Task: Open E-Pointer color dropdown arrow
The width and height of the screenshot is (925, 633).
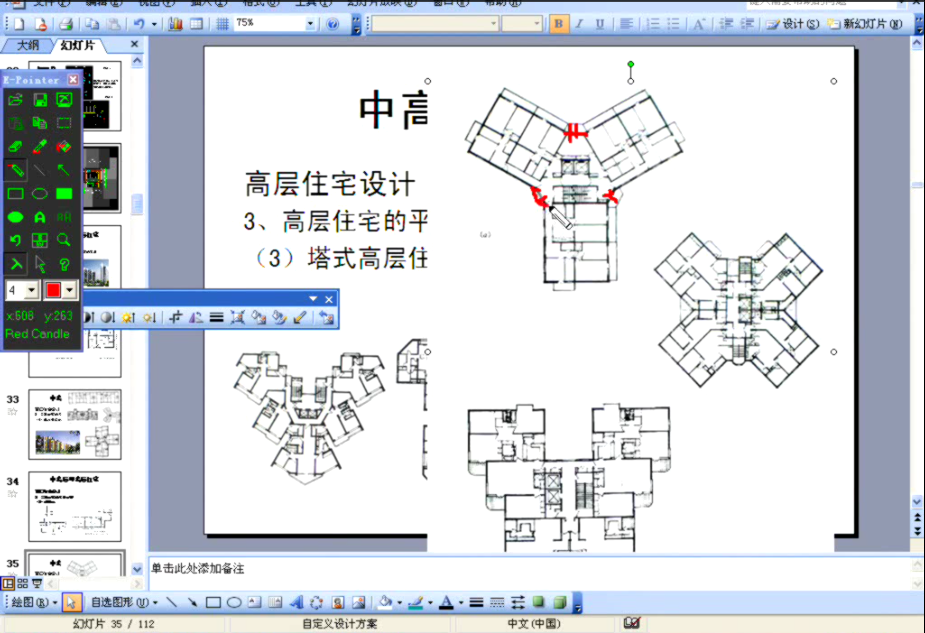Action: point(70,290)
